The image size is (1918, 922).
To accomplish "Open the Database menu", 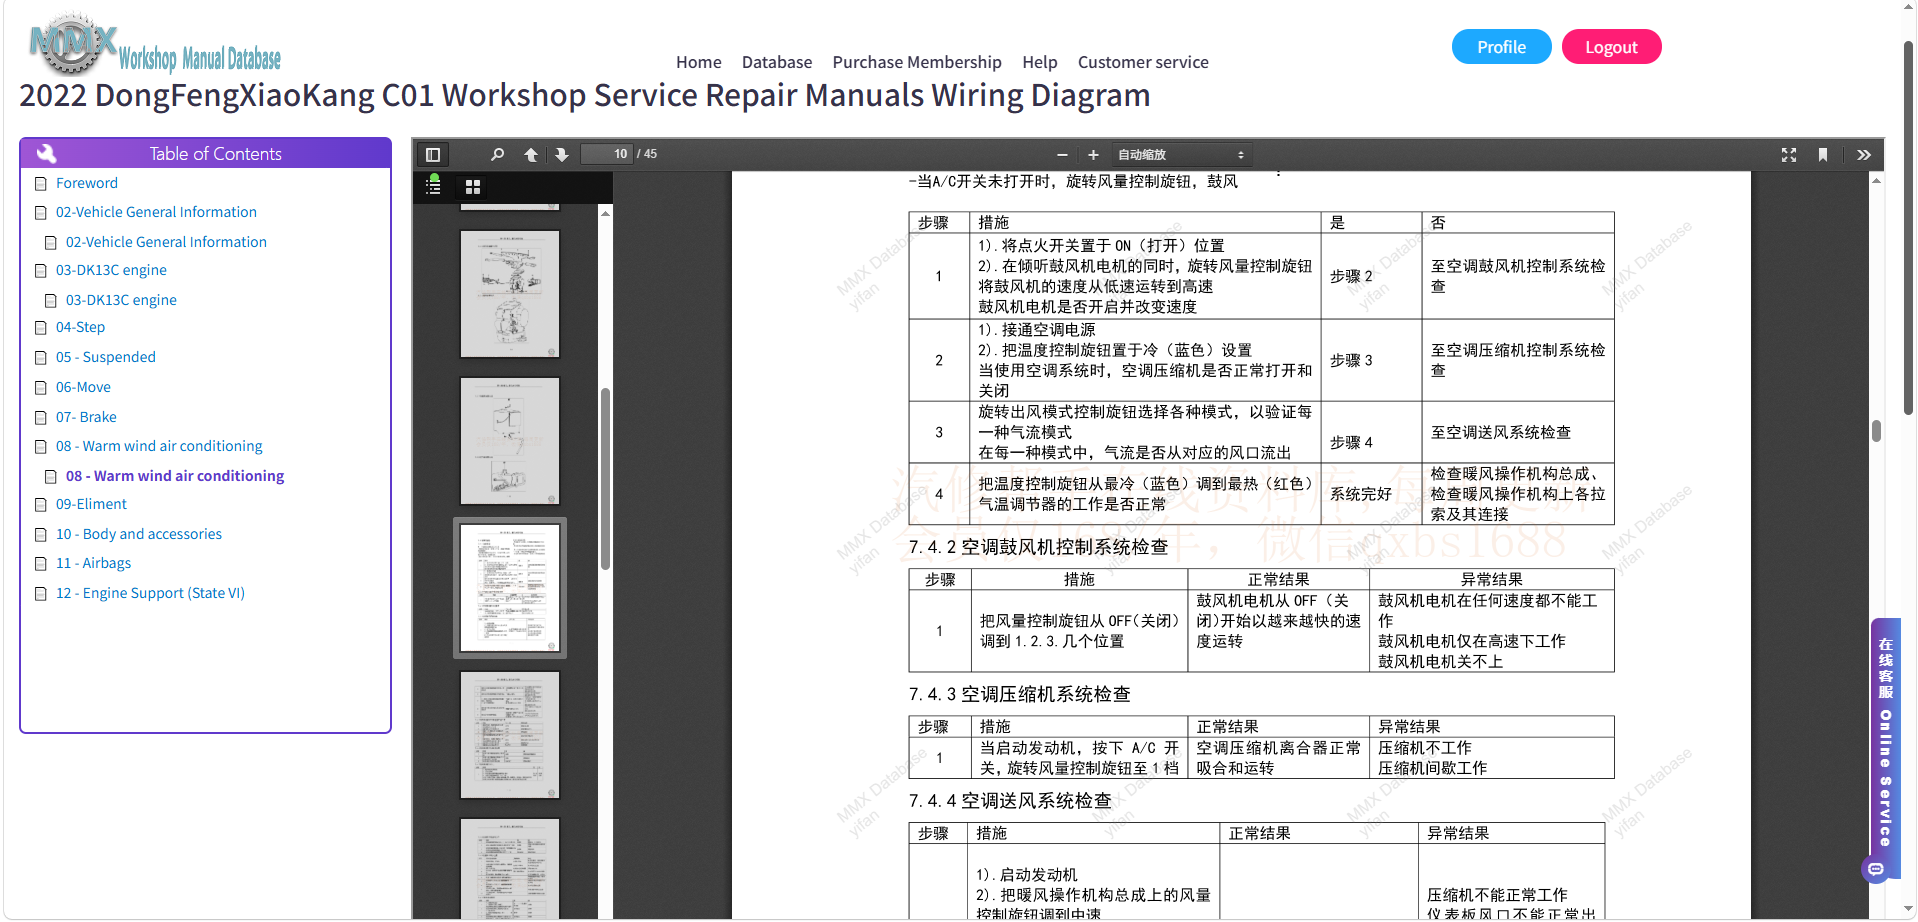I will pos(777,62).
